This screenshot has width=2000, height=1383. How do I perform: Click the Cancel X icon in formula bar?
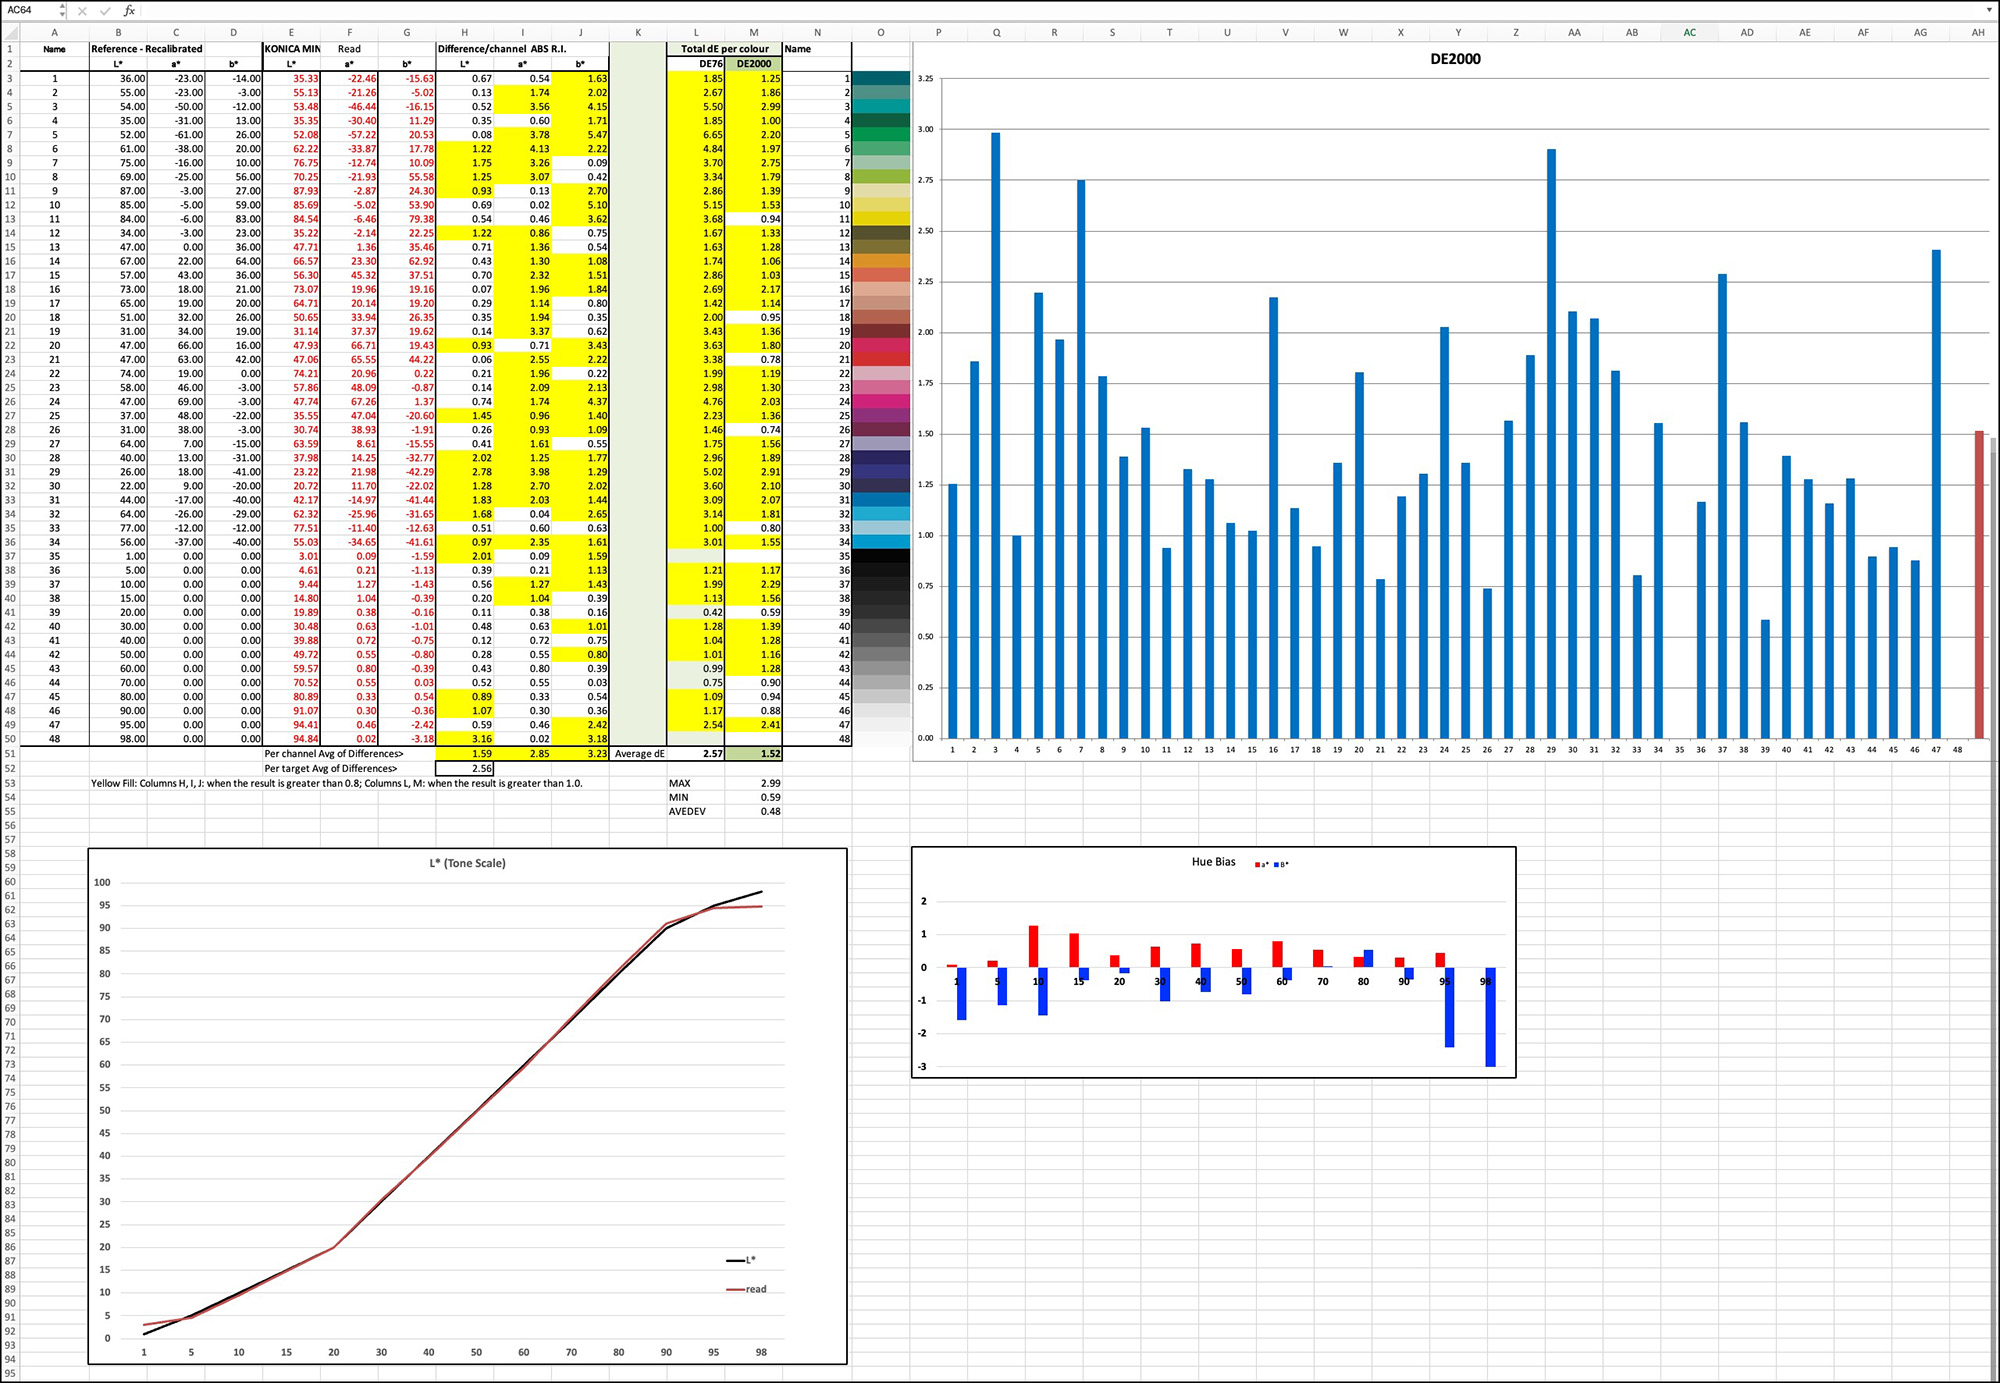click(x=82, y=10)
